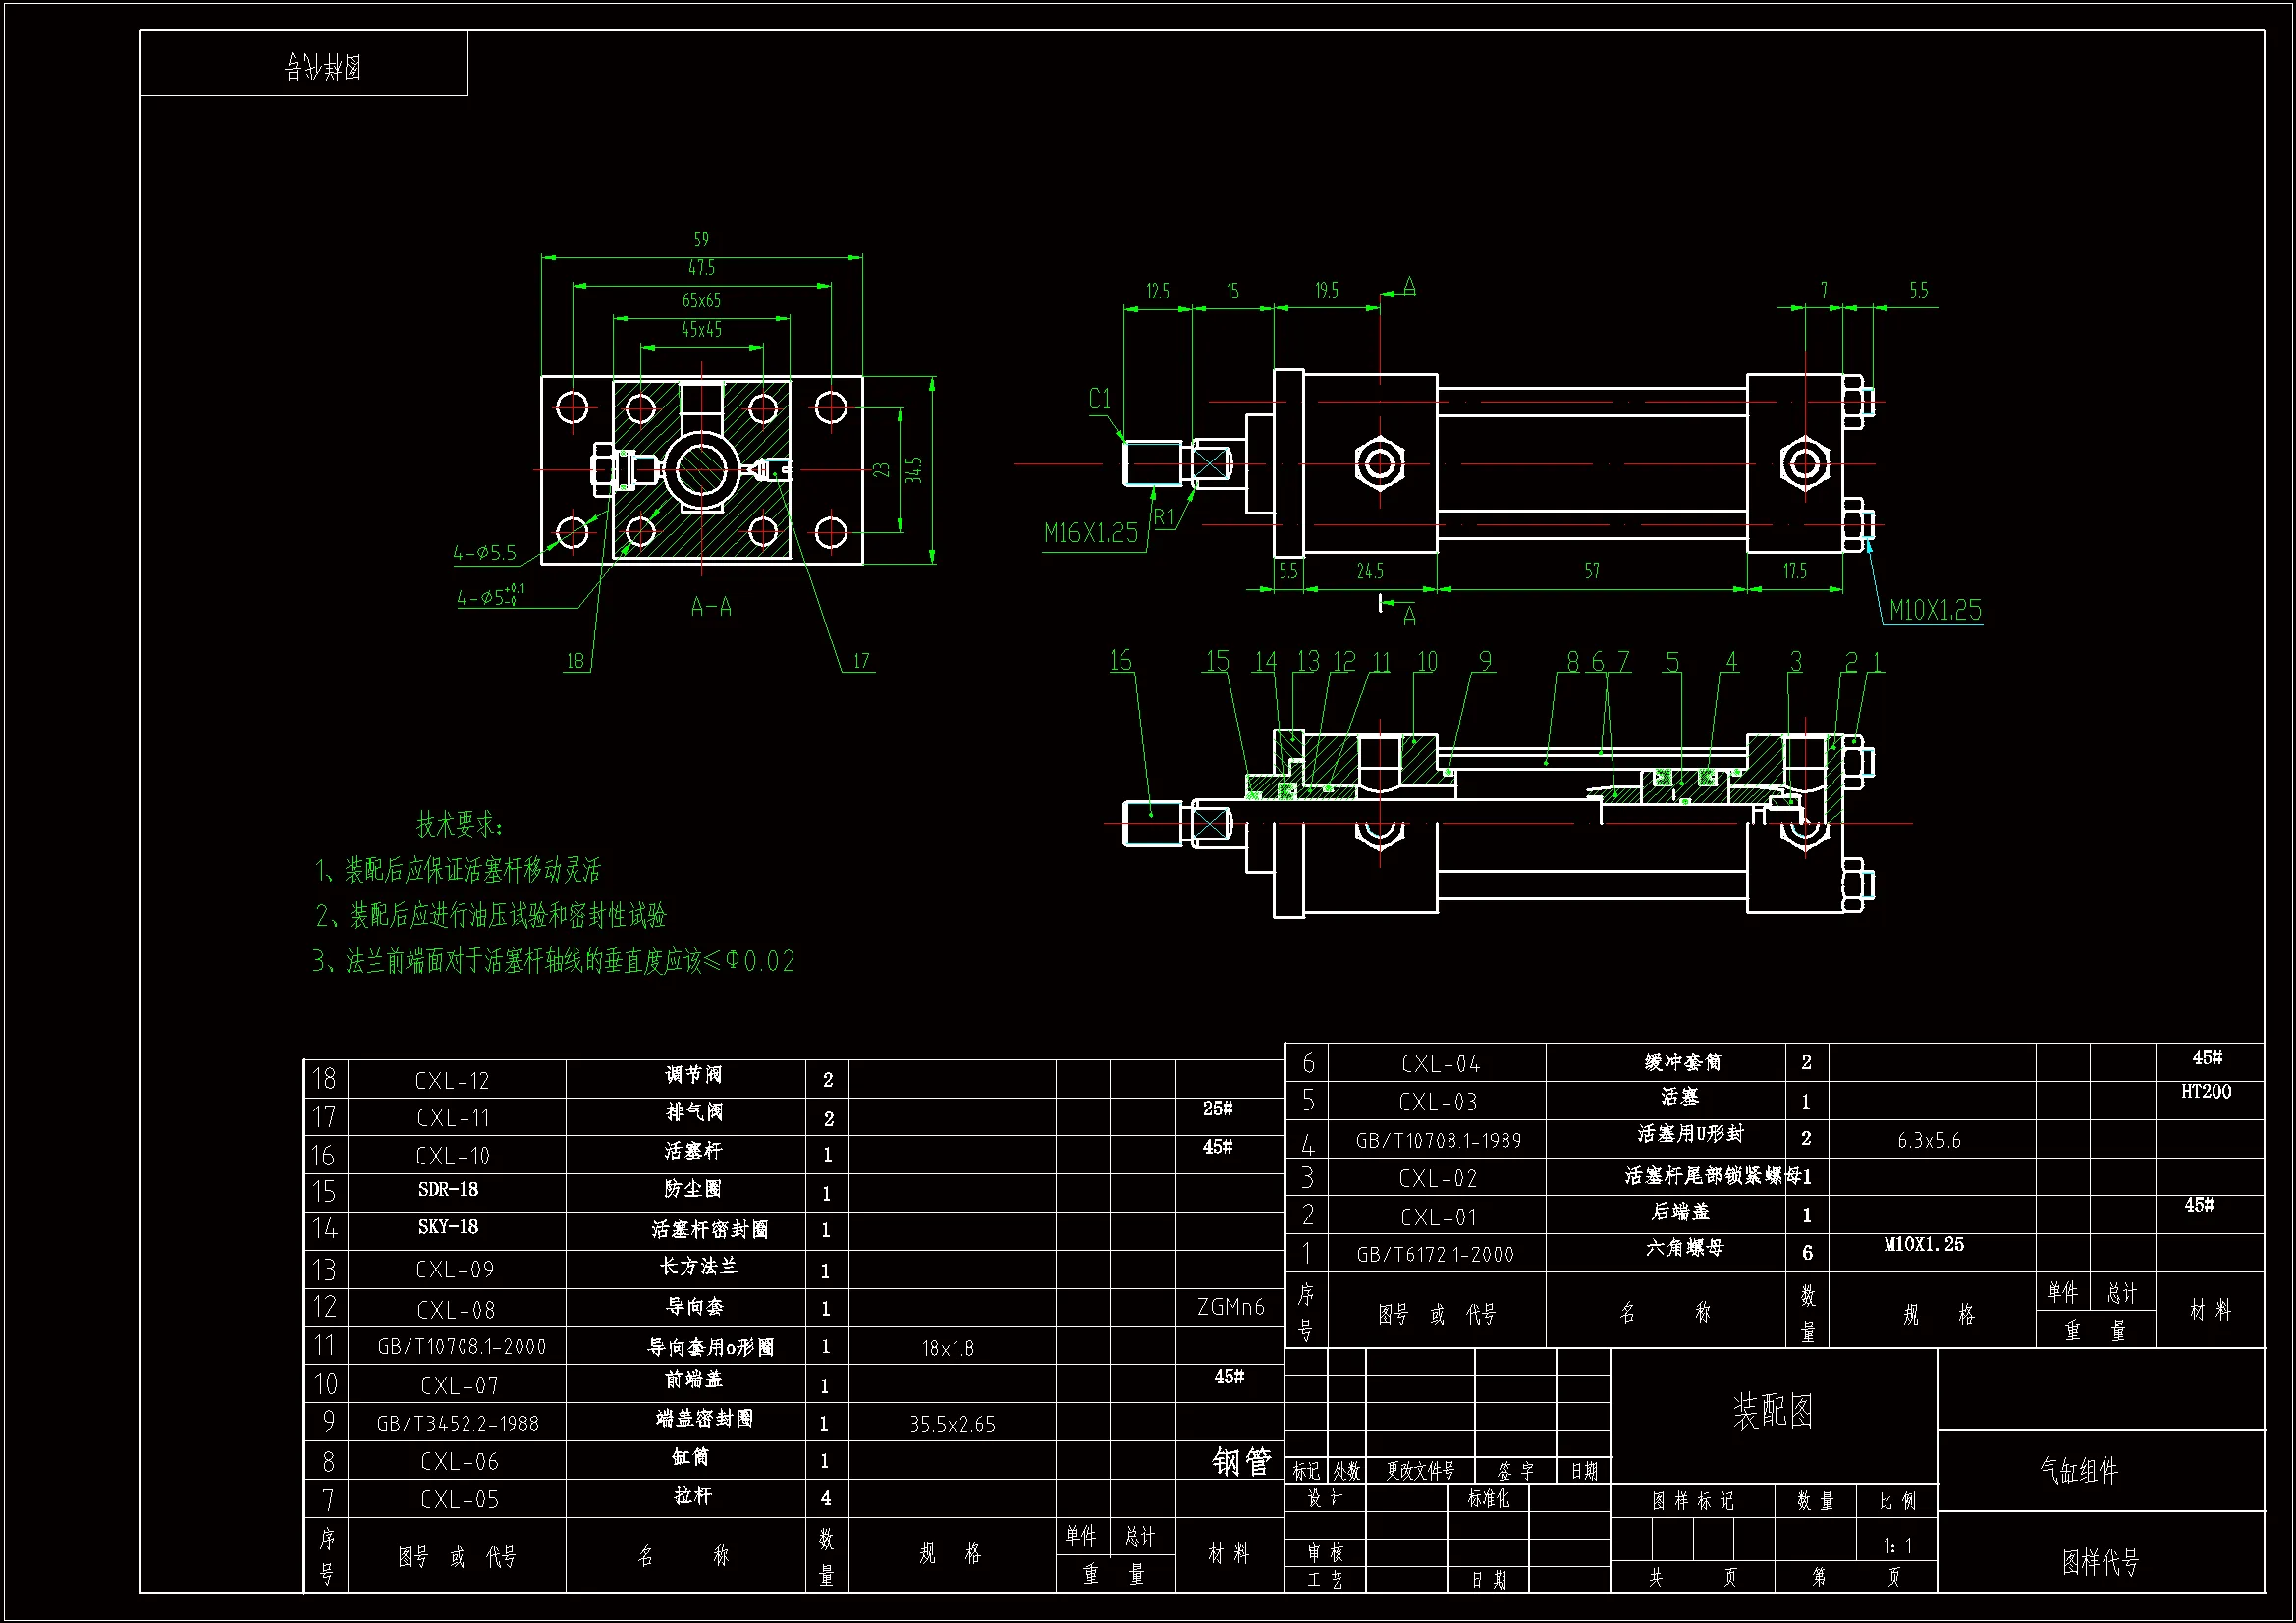Select the 57 length dimension text

pos(1591,571)
